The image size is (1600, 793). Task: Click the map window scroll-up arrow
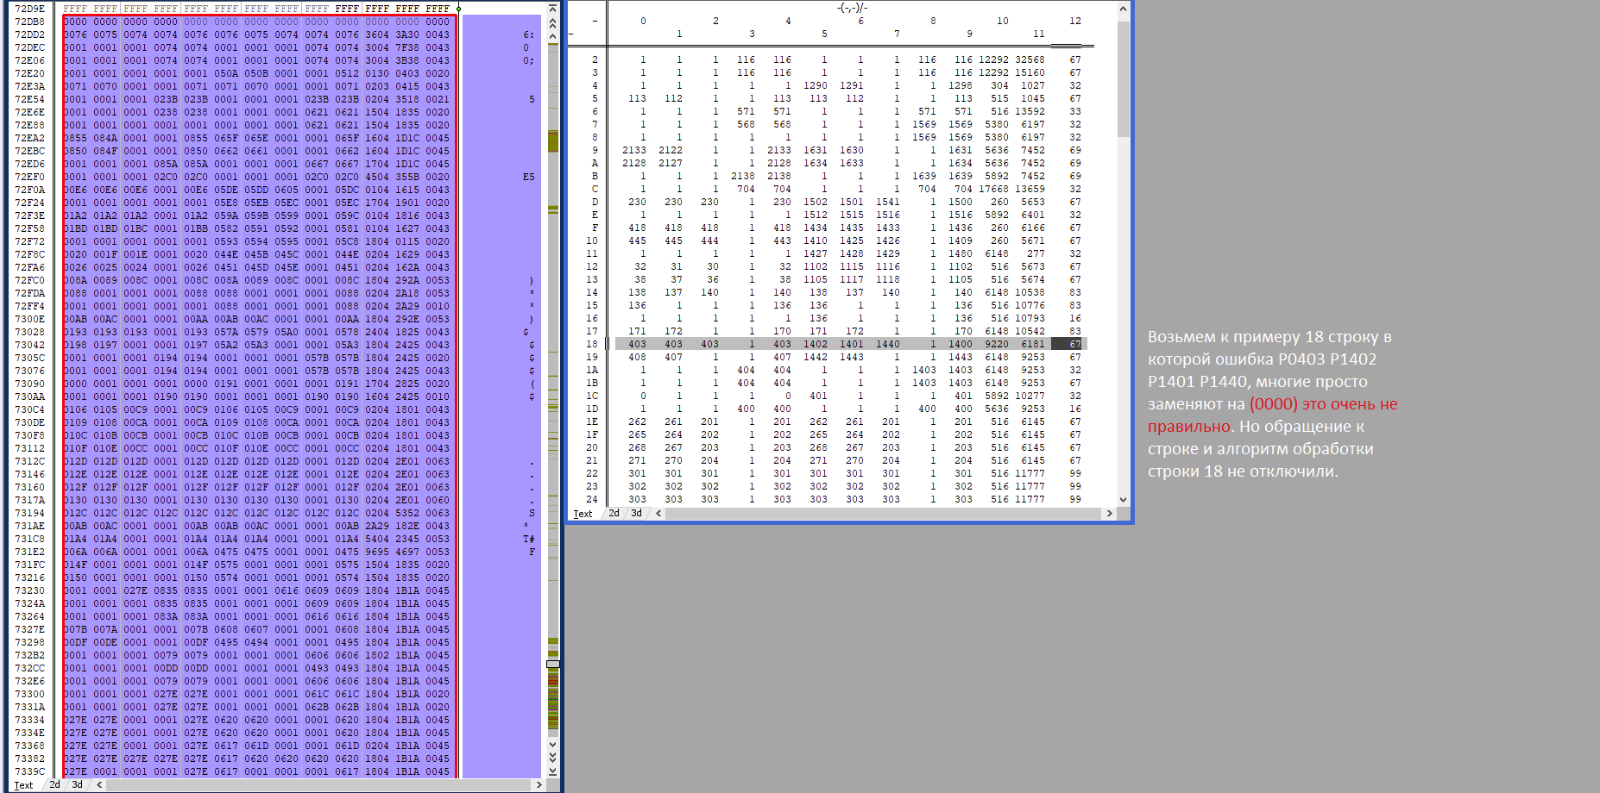click(1123, 9)
